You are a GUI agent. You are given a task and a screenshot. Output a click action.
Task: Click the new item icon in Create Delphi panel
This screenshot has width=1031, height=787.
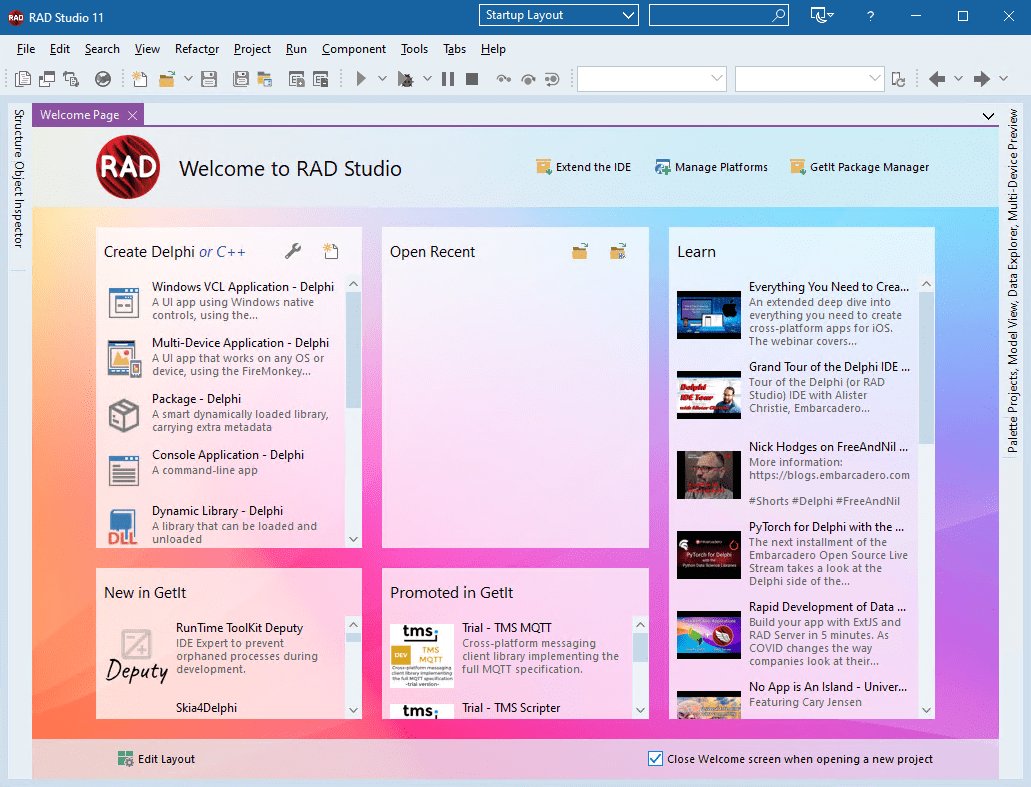tap(331, 251)
